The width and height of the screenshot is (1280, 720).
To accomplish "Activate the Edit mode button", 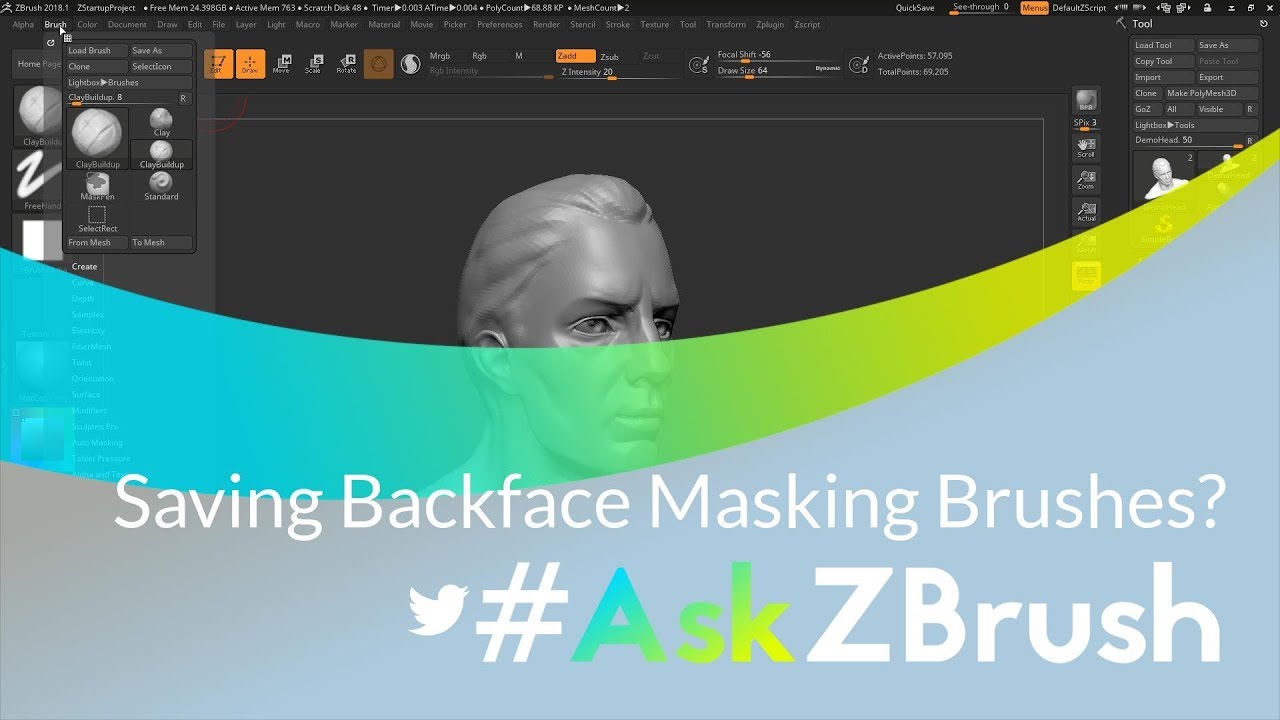I will [220, 64].
